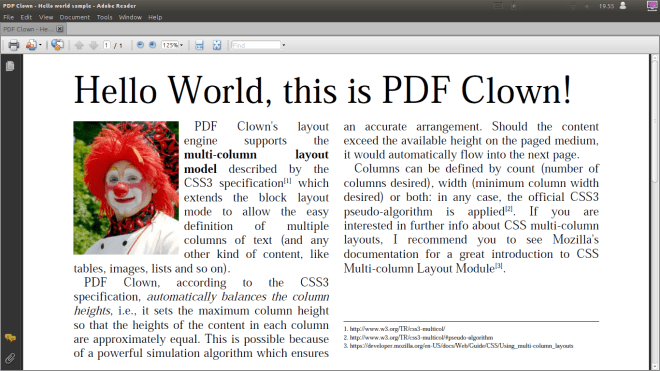Image resolution: width=660 pixels, height=371 pixels.
Task: Open the Comments panel in sidebar
Action: click(x=10, y=338)
